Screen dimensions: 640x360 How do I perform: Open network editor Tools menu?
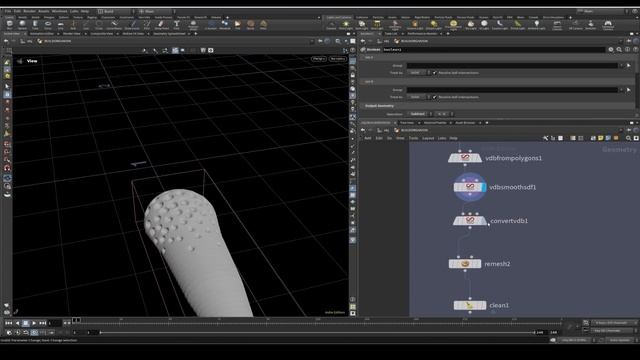[x=413, y=138]
